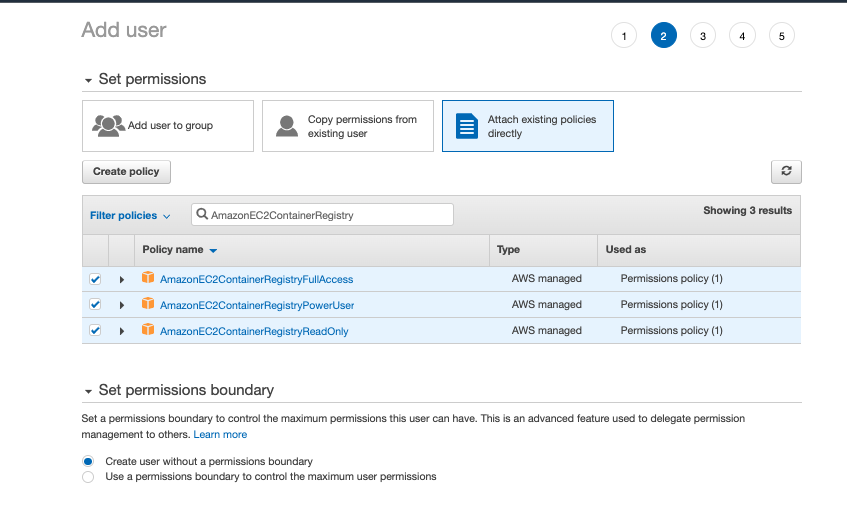
Task: Choose Add user to group option
Action: tap(168, 126)
